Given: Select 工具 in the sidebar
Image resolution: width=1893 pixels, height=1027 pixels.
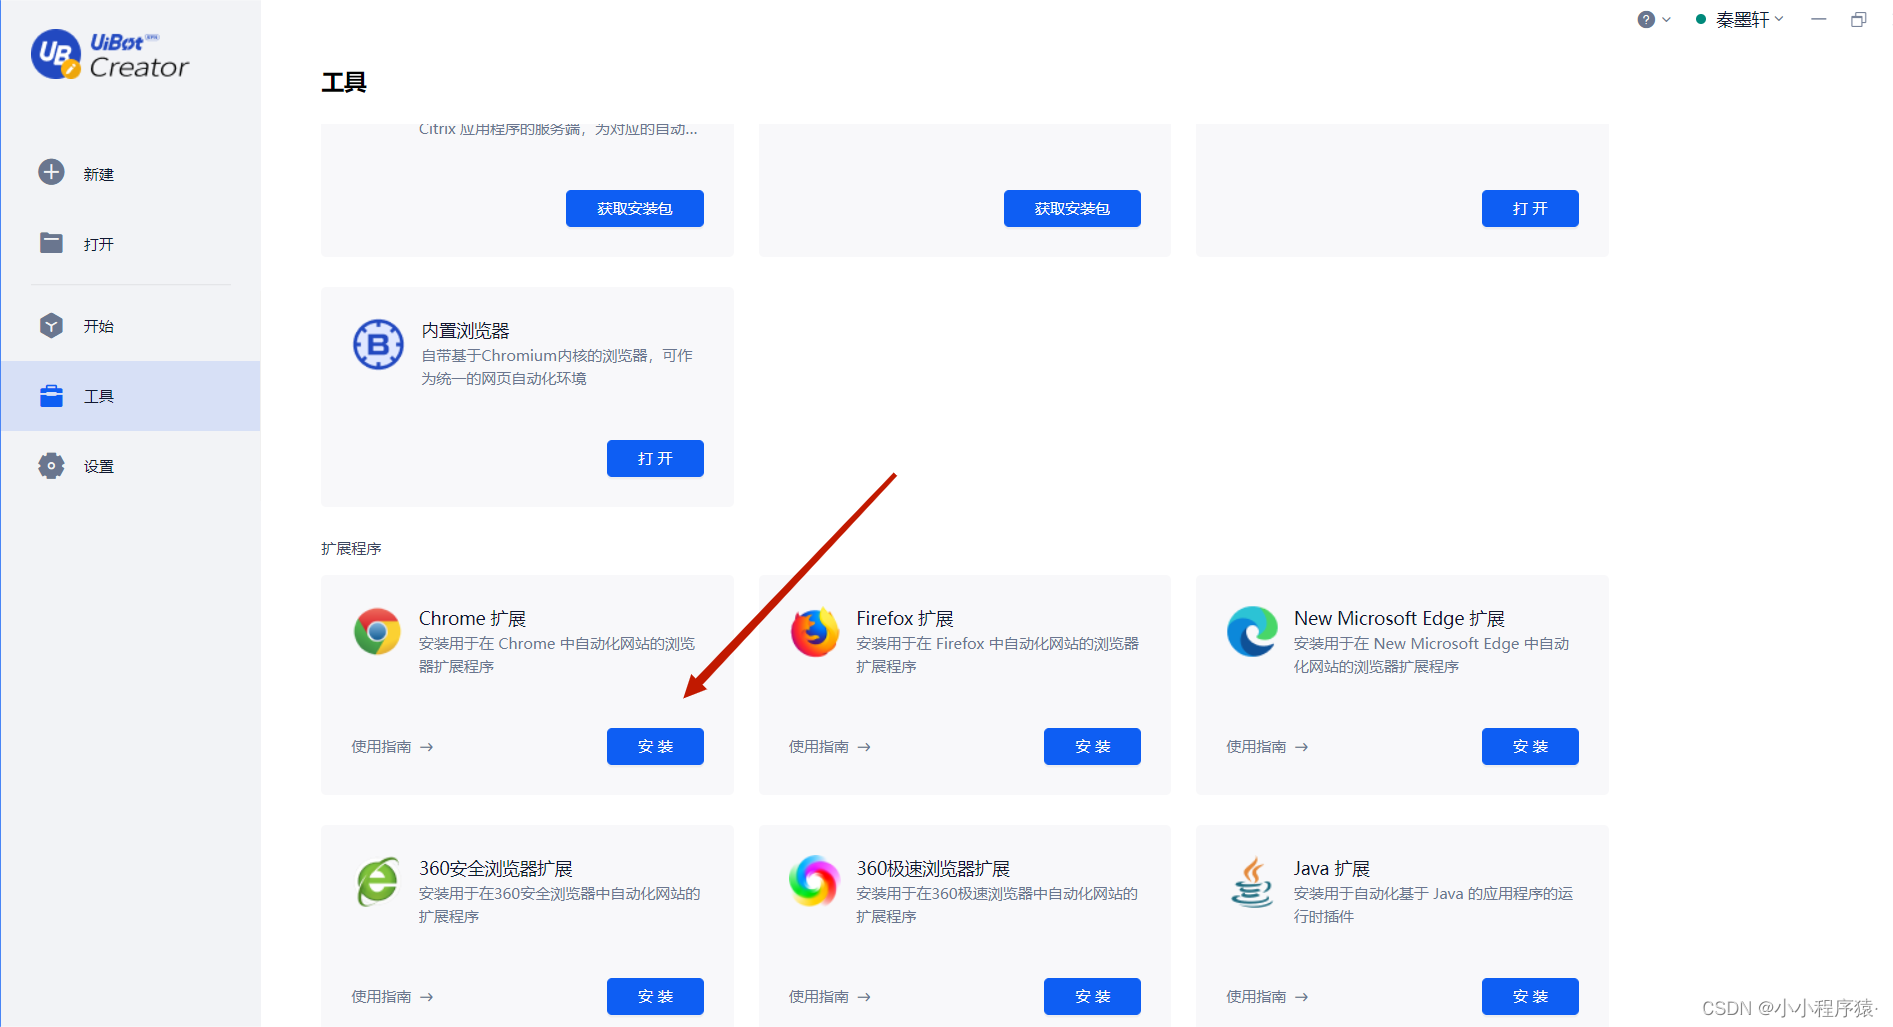Looking at the screenshot, I should [130, 396].
